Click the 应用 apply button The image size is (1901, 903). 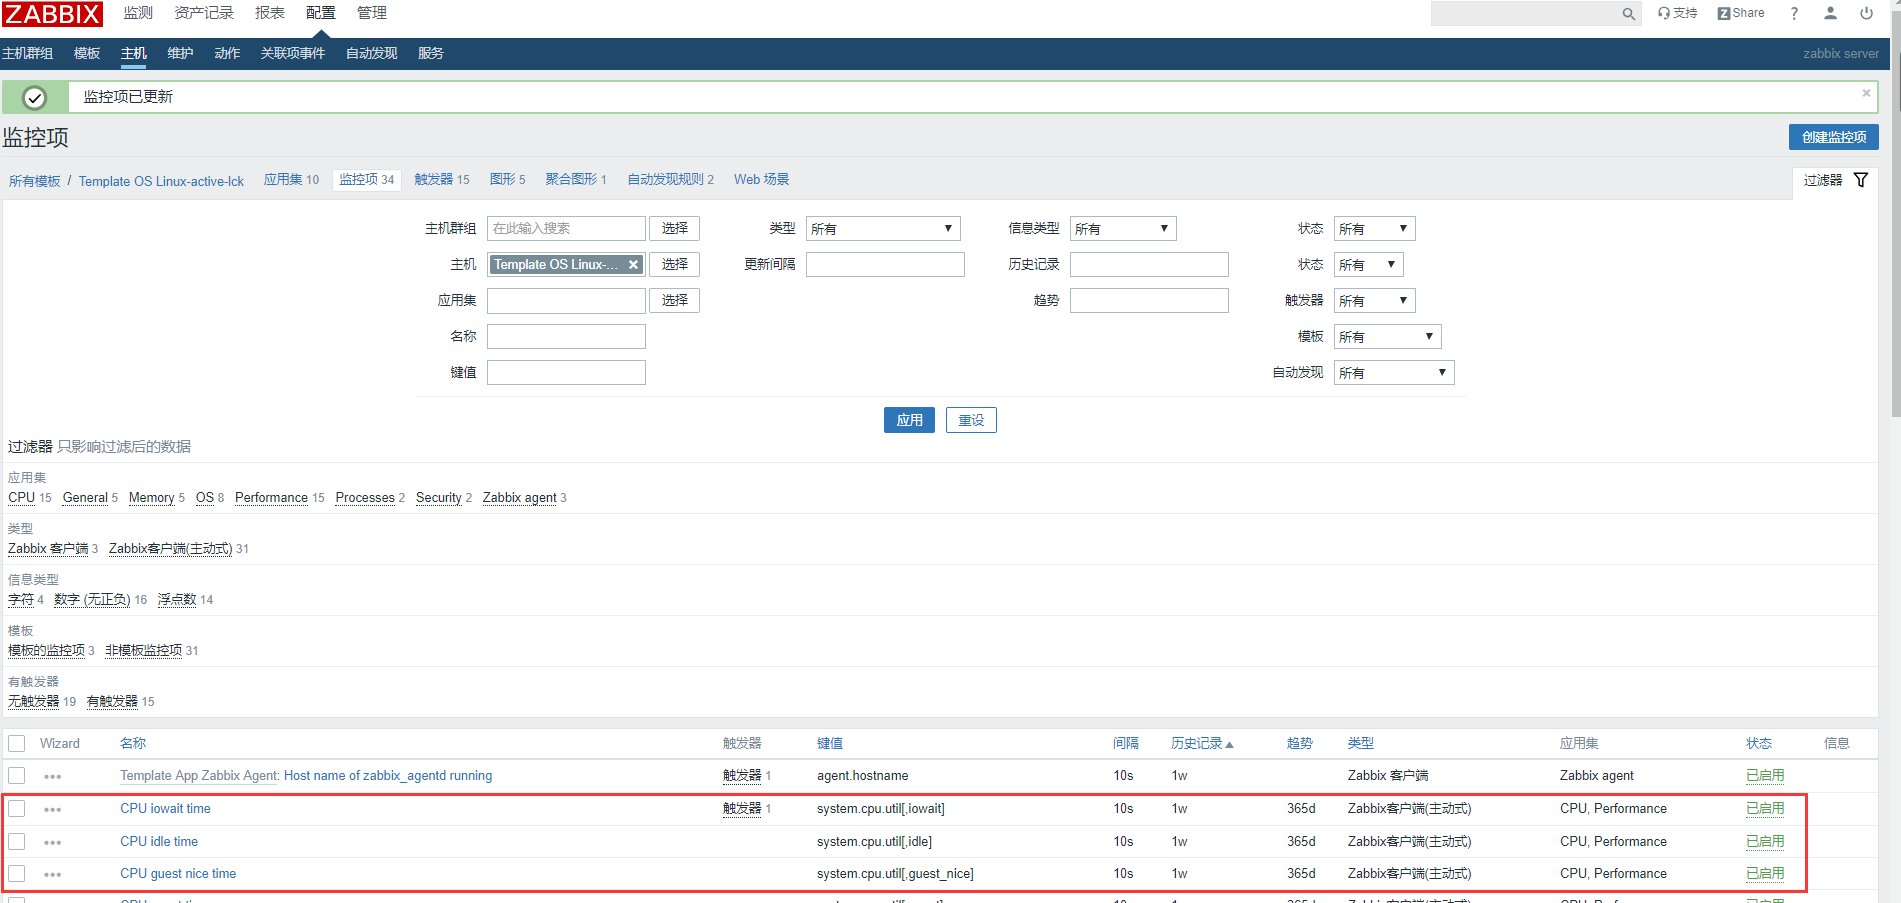(909, 420)
